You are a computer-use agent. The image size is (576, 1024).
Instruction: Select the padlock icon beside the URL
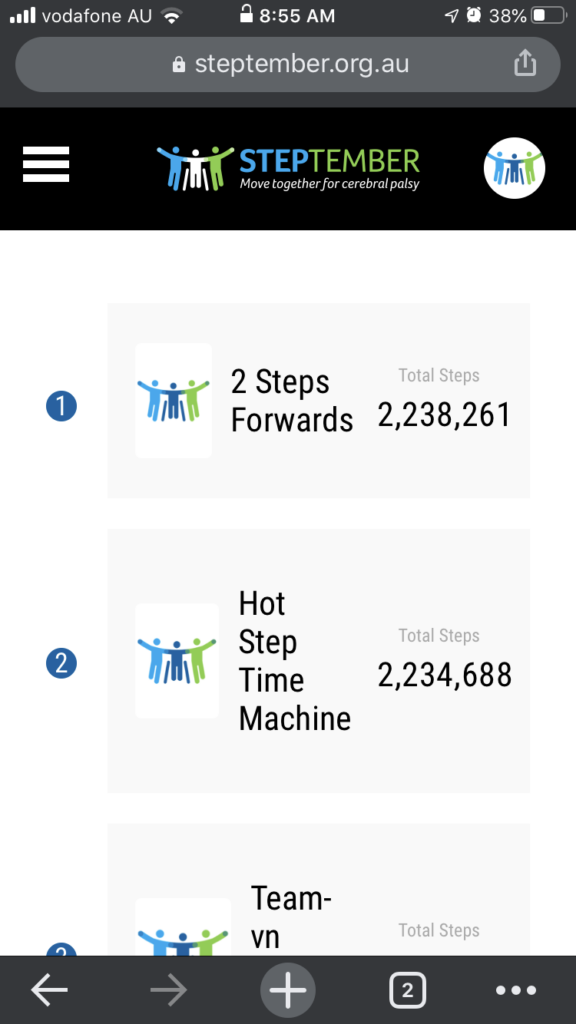point(178,64)
